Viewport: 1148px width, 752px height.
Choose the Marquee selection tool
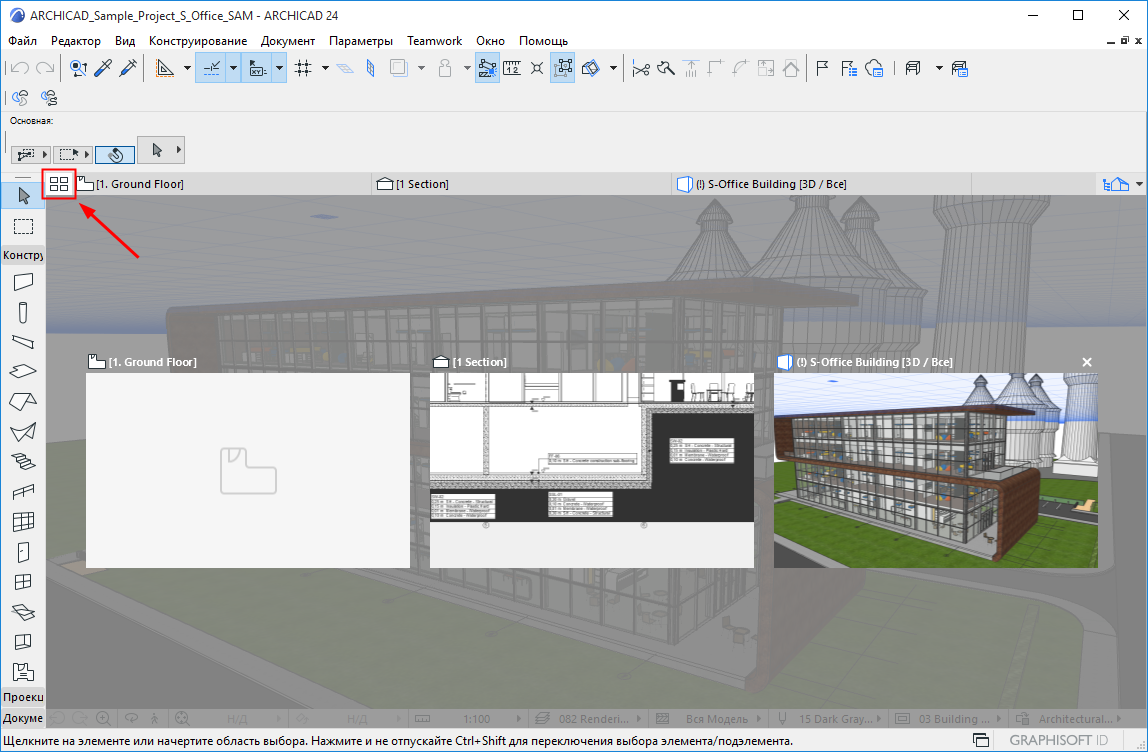tap(23, 226)
